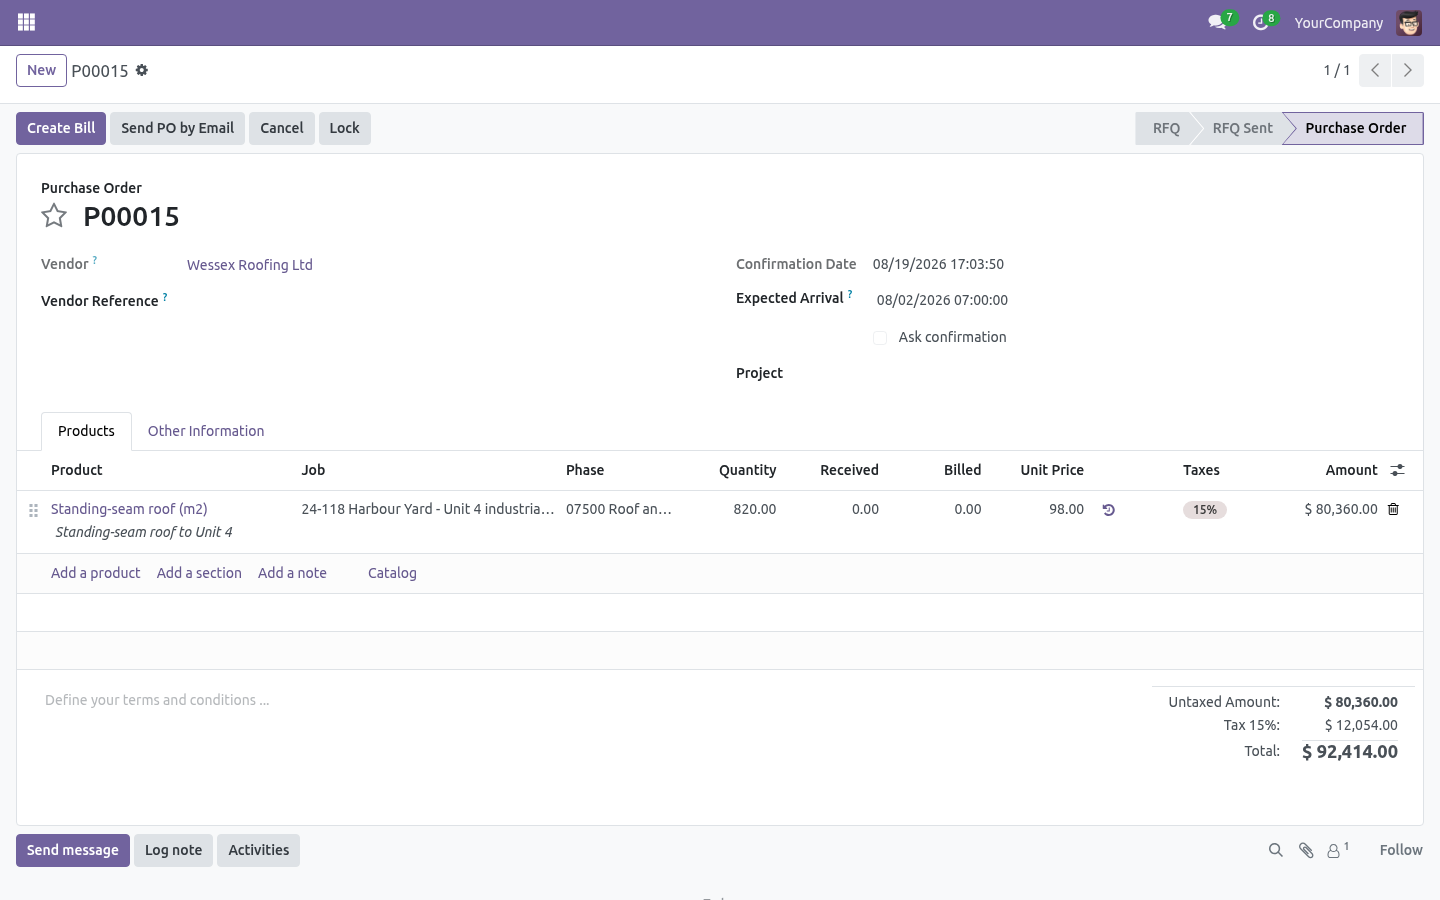Toggle the Ask confirmation checkbox
The width and height of the screenshot is (1440, 900).
[x=880, y=338]
